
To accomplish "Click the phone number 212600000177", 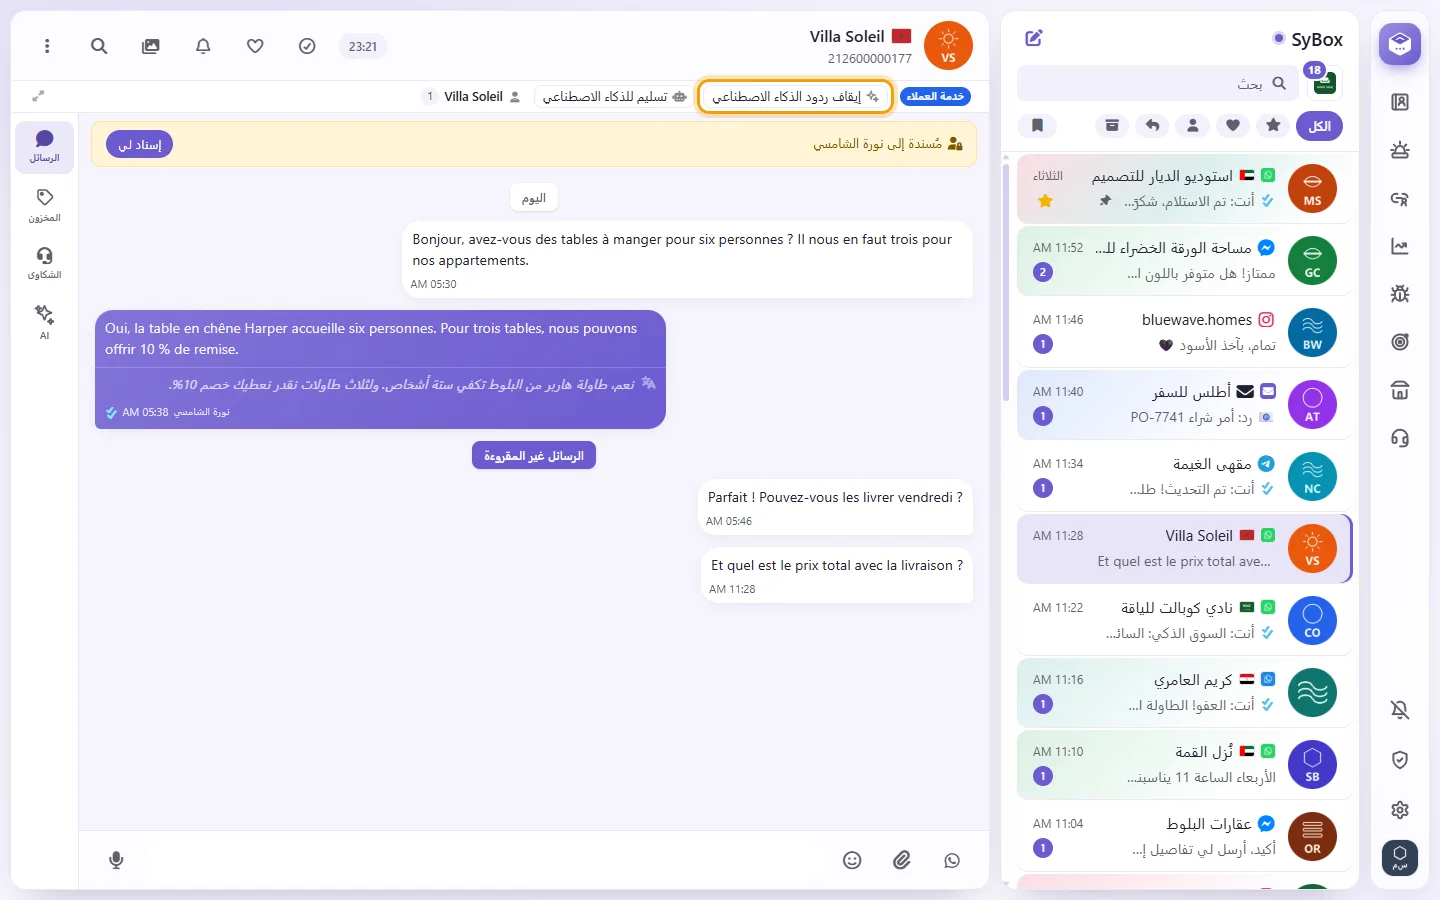I will coord(869,59).
